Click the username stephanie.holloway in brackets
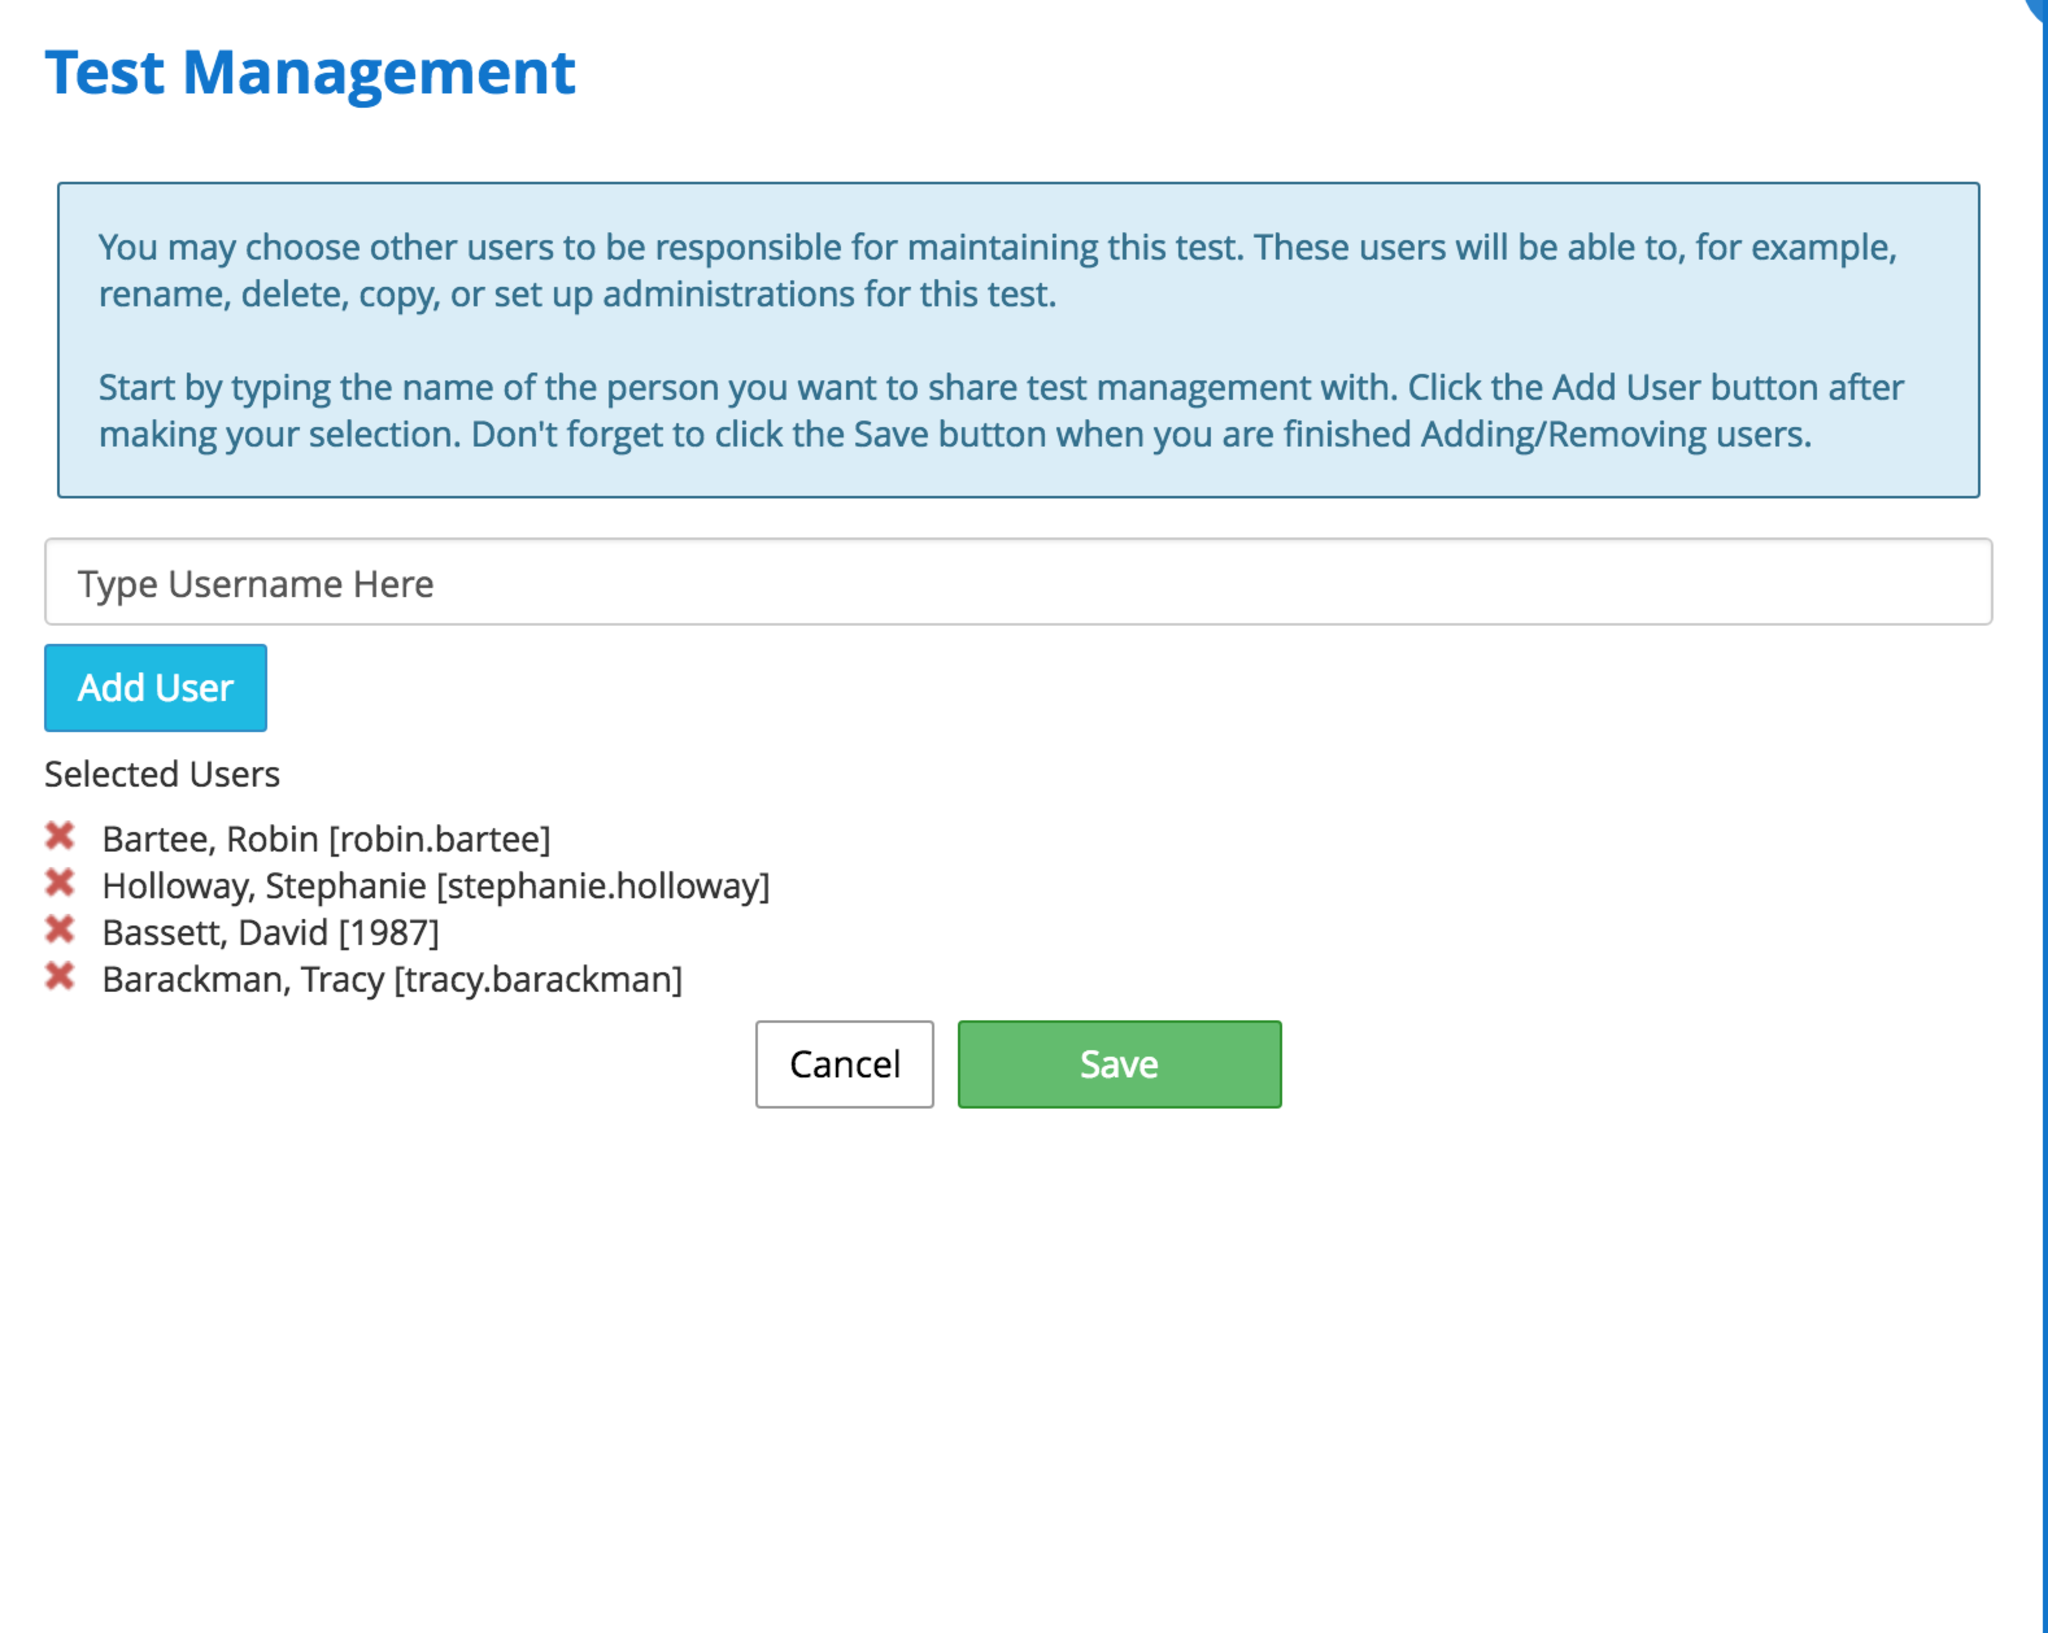This screenshot has height=1633, width=2048. (603, 886)
